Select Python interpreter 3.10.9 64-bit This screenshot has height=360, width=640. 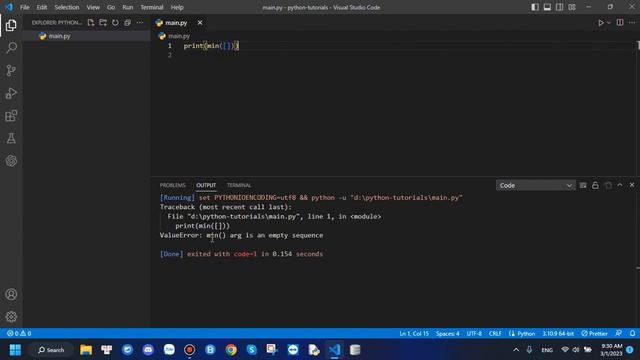558,333
